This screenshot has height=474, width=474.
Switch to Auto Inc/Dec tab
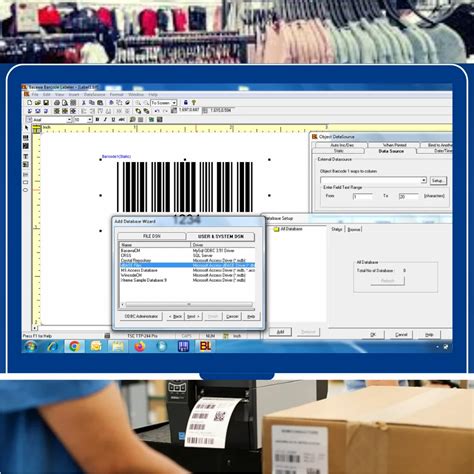pyautogui.click(x=342, y=145)
